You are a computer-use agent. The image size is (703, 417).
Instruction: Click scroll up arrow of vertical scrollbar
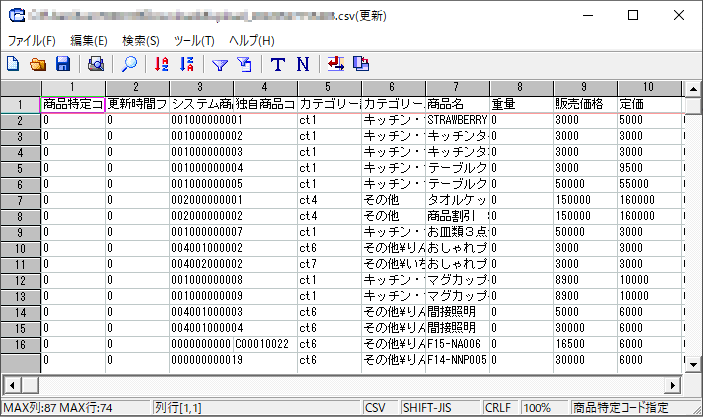pyautogui.click(x=693, y=89)
